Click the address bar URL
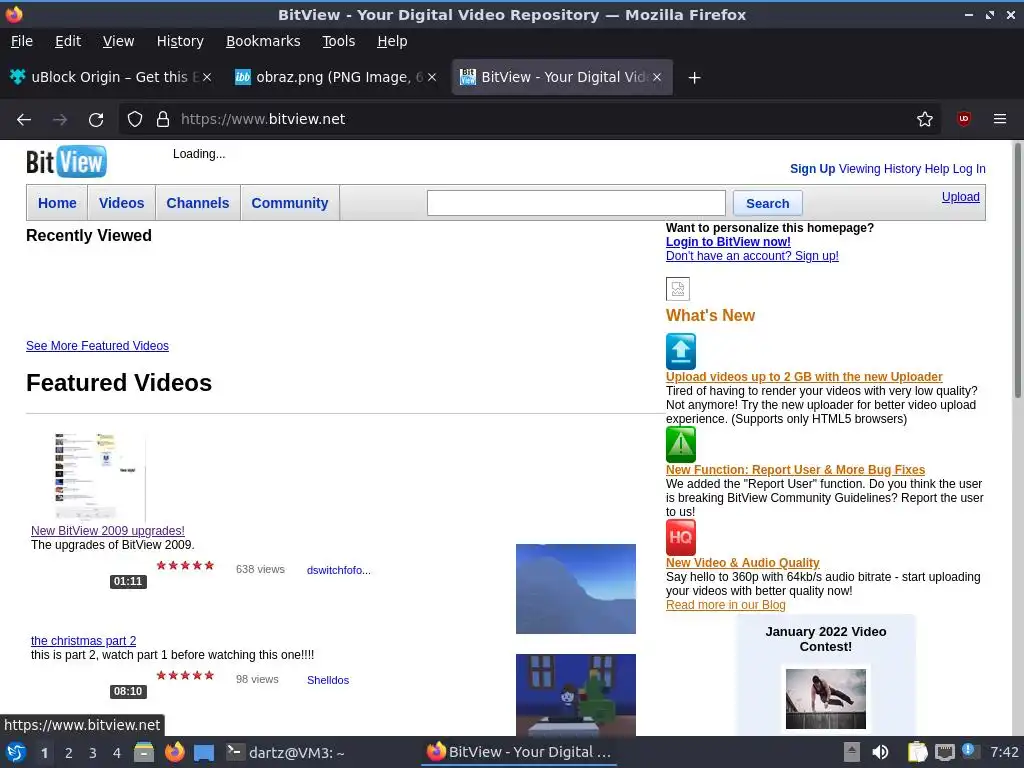Viewport: 1024px width, 768px height. point(263,119)
